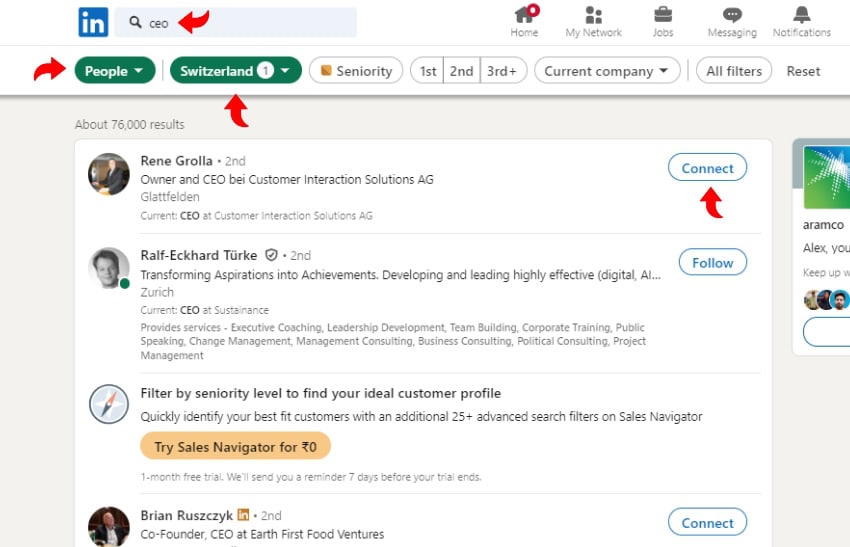Open Brian Ruszczyk's name link
Viewport: 850px width, 547px height.
(186, 515)
